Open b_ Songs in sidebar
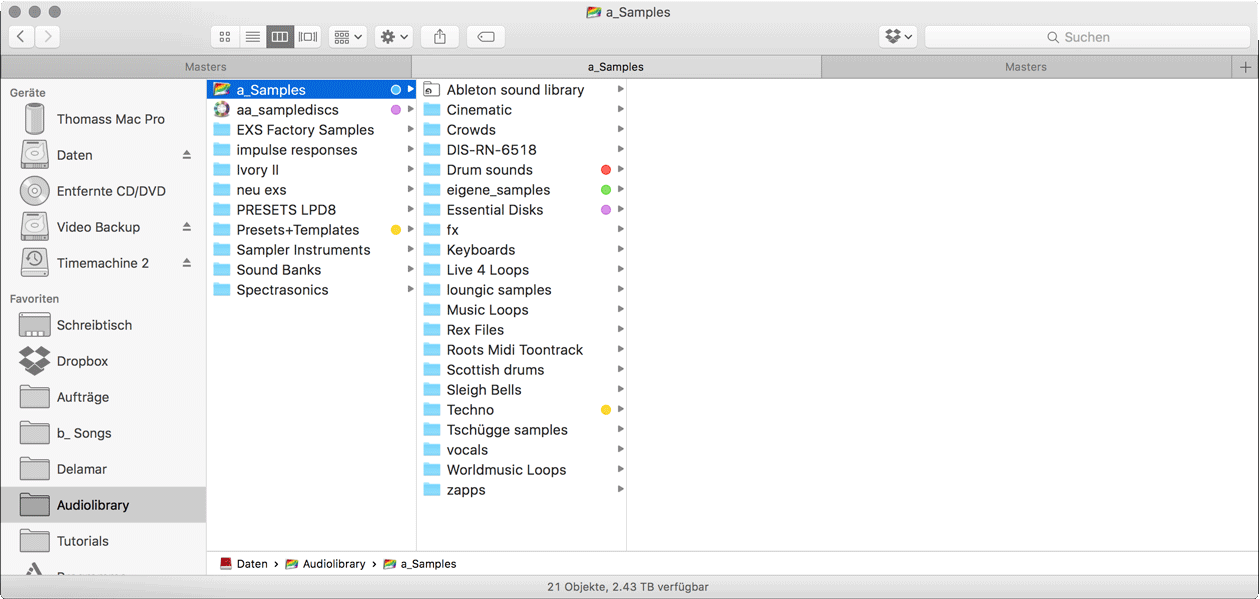 point(103,433)
